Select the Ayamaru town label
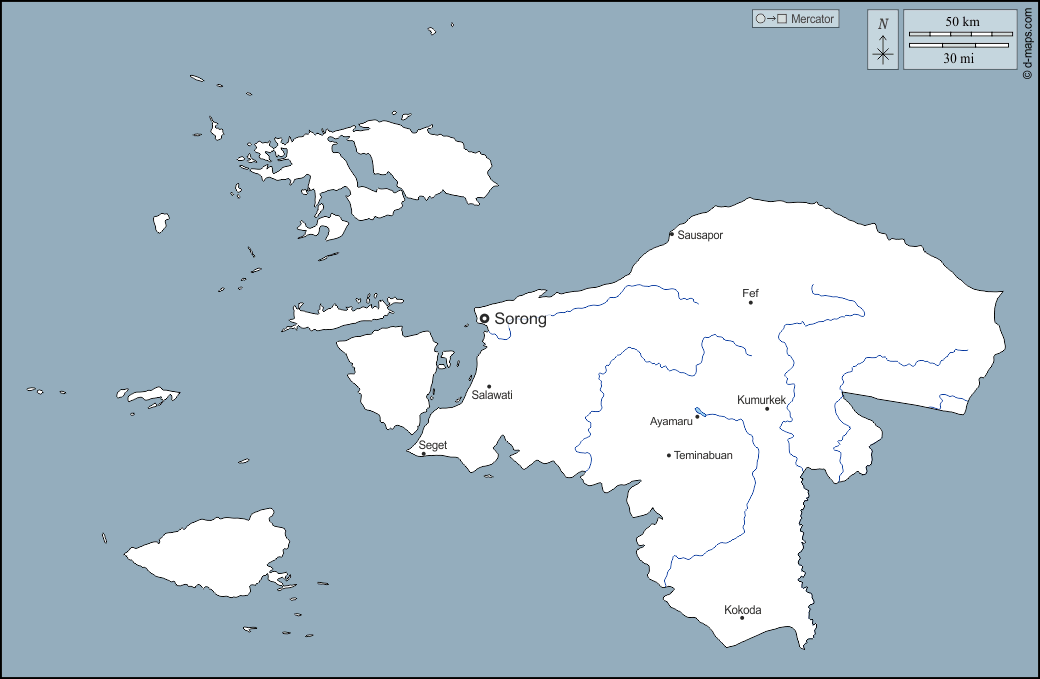The height and width of the screenshot is (679, 1040). pyautogui.click(x=671, y=422)
